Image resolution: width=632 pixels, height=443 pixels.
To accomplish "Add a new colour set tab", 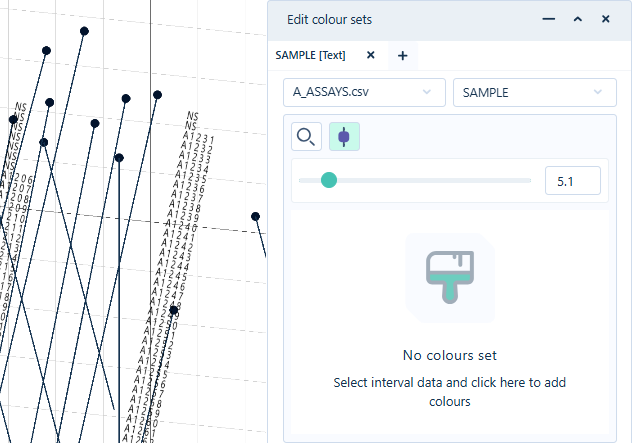I will pyautogui.click(x=403, y=56).
